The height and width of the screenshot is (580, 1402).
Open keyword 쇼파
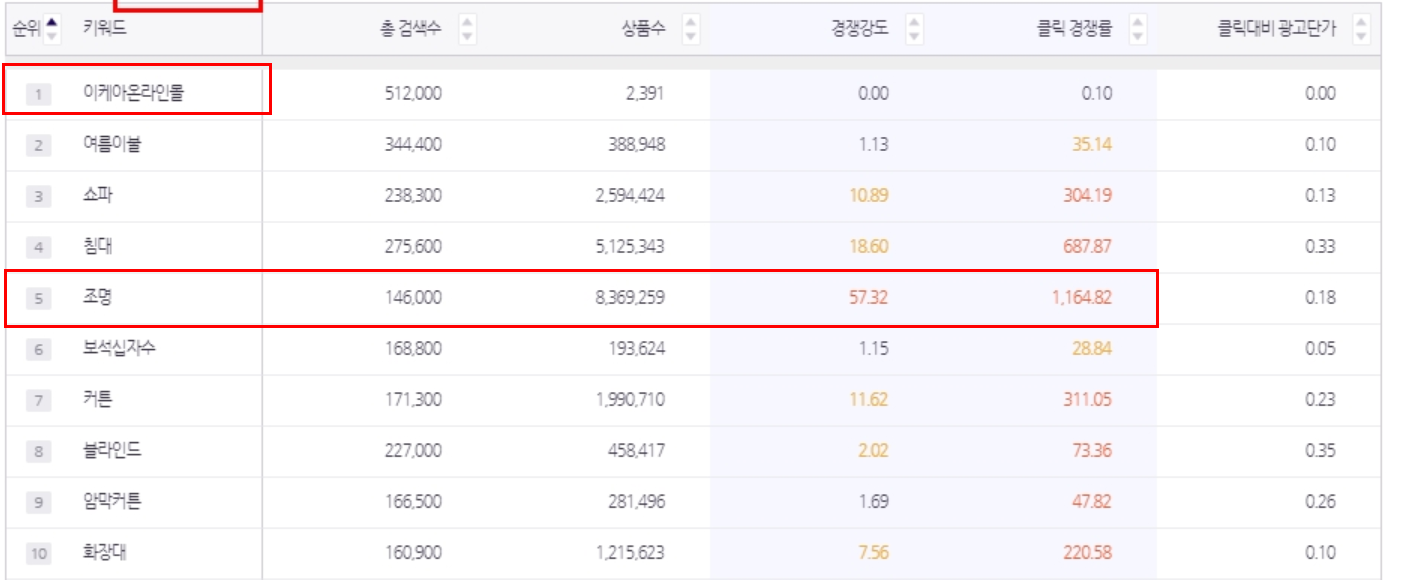tap(98, 196)
